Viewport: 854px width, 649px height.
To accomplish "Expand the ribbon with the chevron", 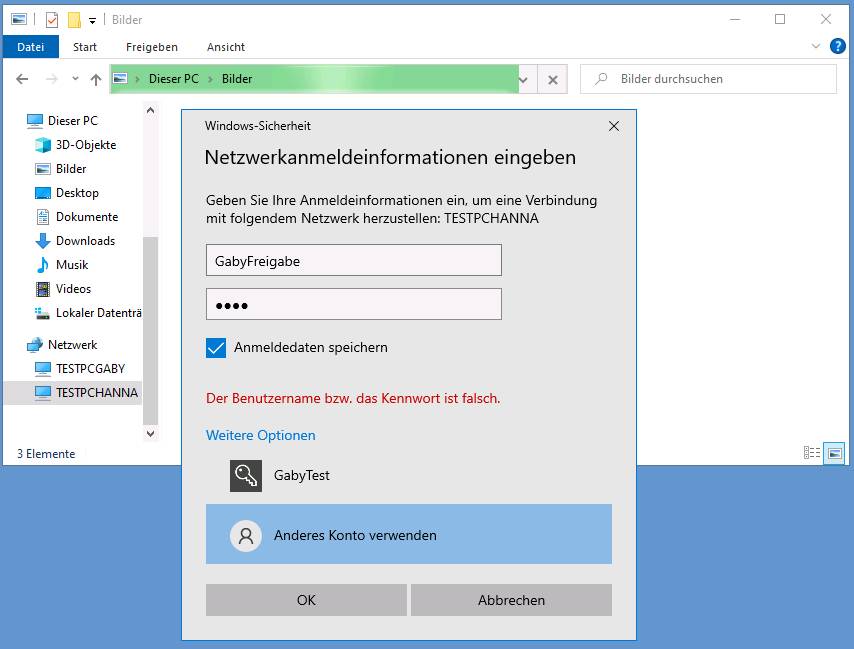I will click(x=815, y=46).
